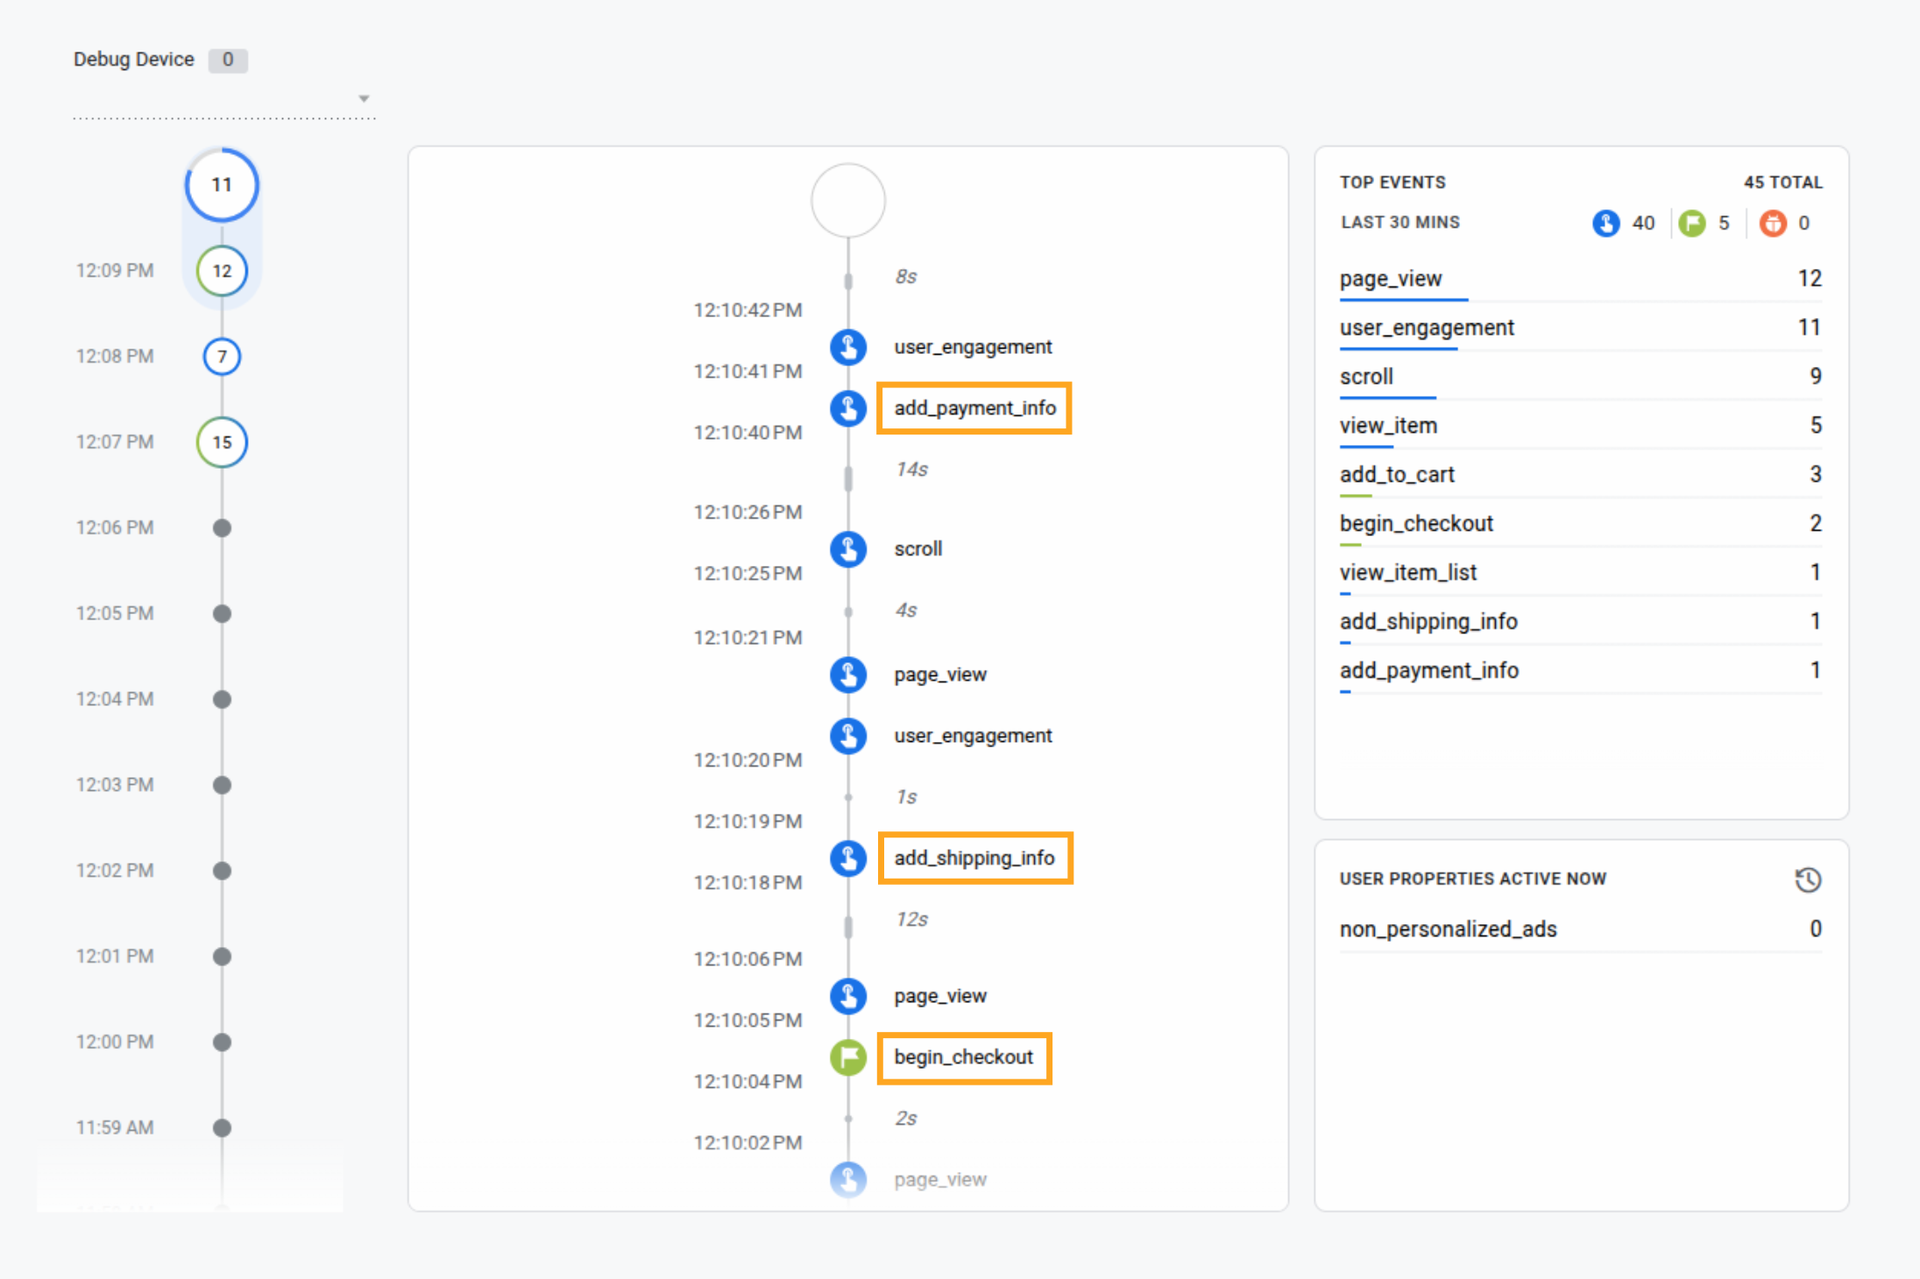Click the orange errors icon showing 0
Viewport: 1920px width, 1279px height.
pyautogui.click(x=1773, y=223)
